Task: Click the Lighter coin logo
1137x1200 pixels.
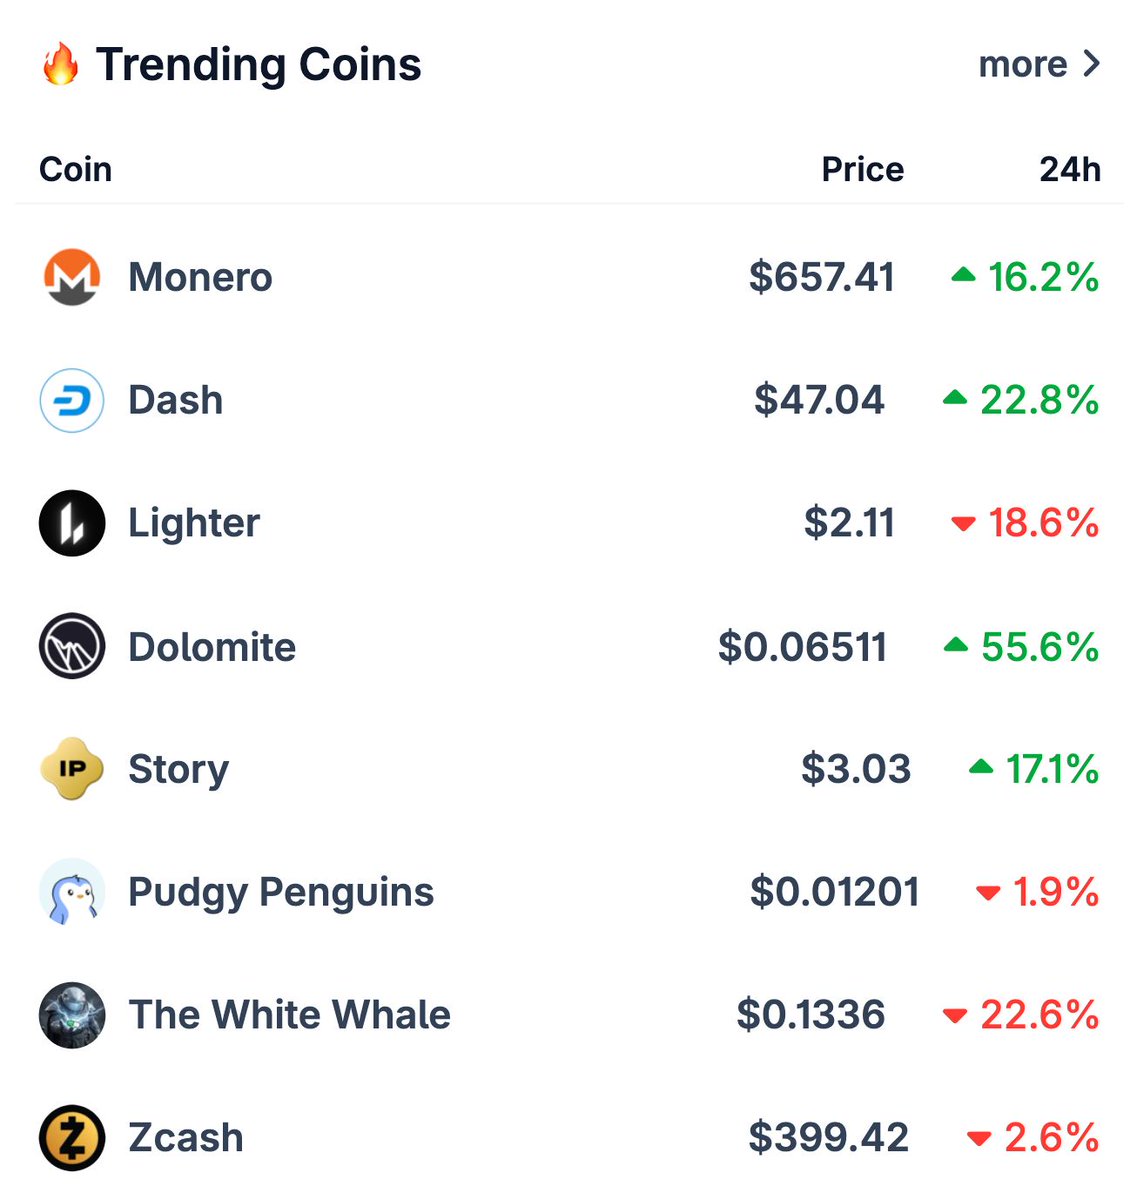Action: [72, 523]
